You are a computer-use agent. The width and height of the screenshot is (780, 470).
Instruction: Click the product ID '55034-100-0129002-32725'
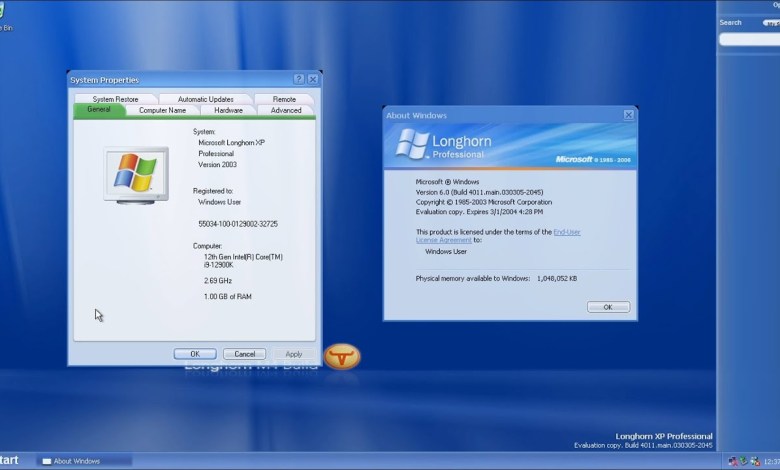[238, 224]
